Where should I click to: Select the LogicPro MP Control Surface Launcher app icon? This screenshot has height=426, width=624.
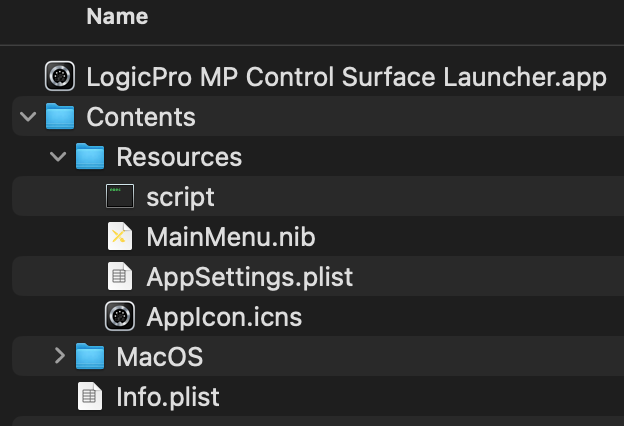(x=60, y=76)
